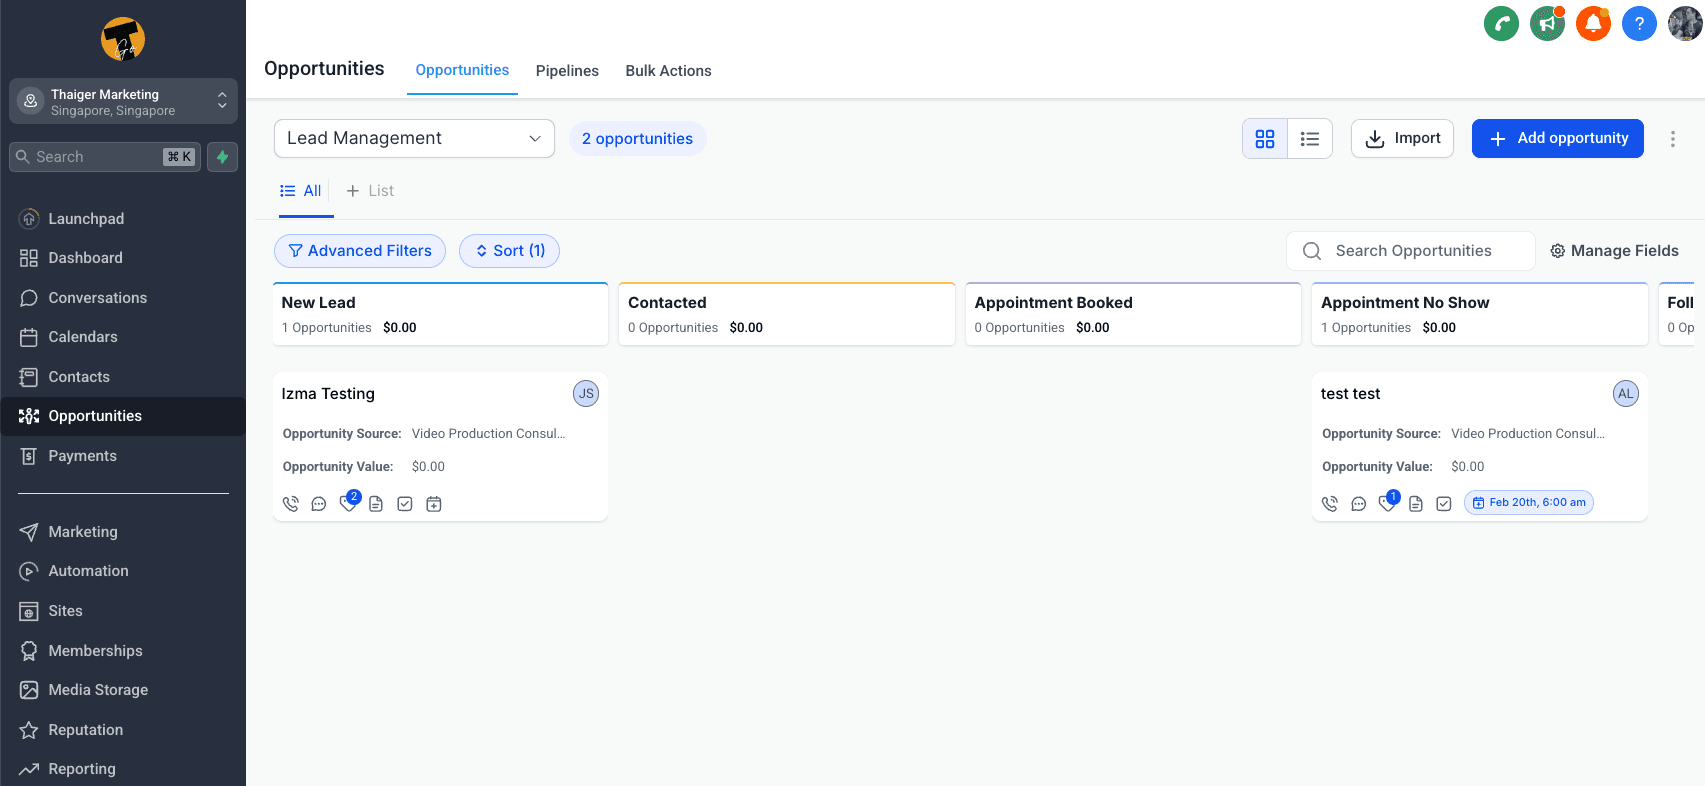Open the user profile avatar
Image resolution: width=1705 pixels, height=786 pixels.
click(x=1685, y=23)
